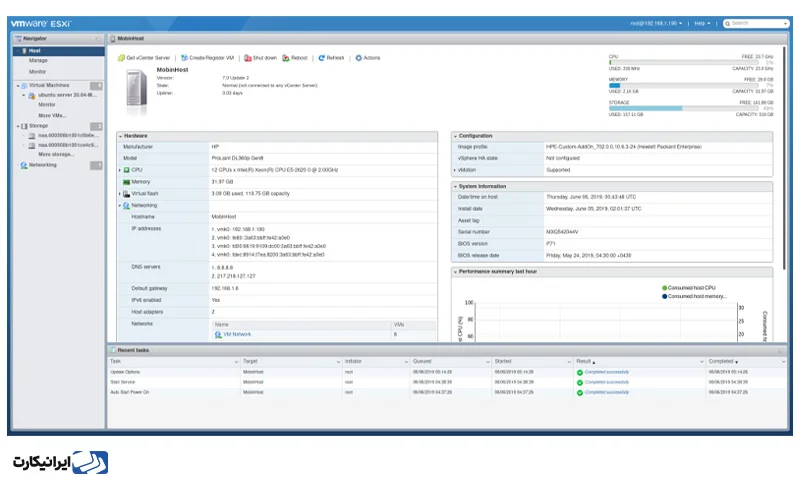Screen dimensions: 800x477
Task: Open Monitor under ubuntu server
Action: click(x=46, y=105)
